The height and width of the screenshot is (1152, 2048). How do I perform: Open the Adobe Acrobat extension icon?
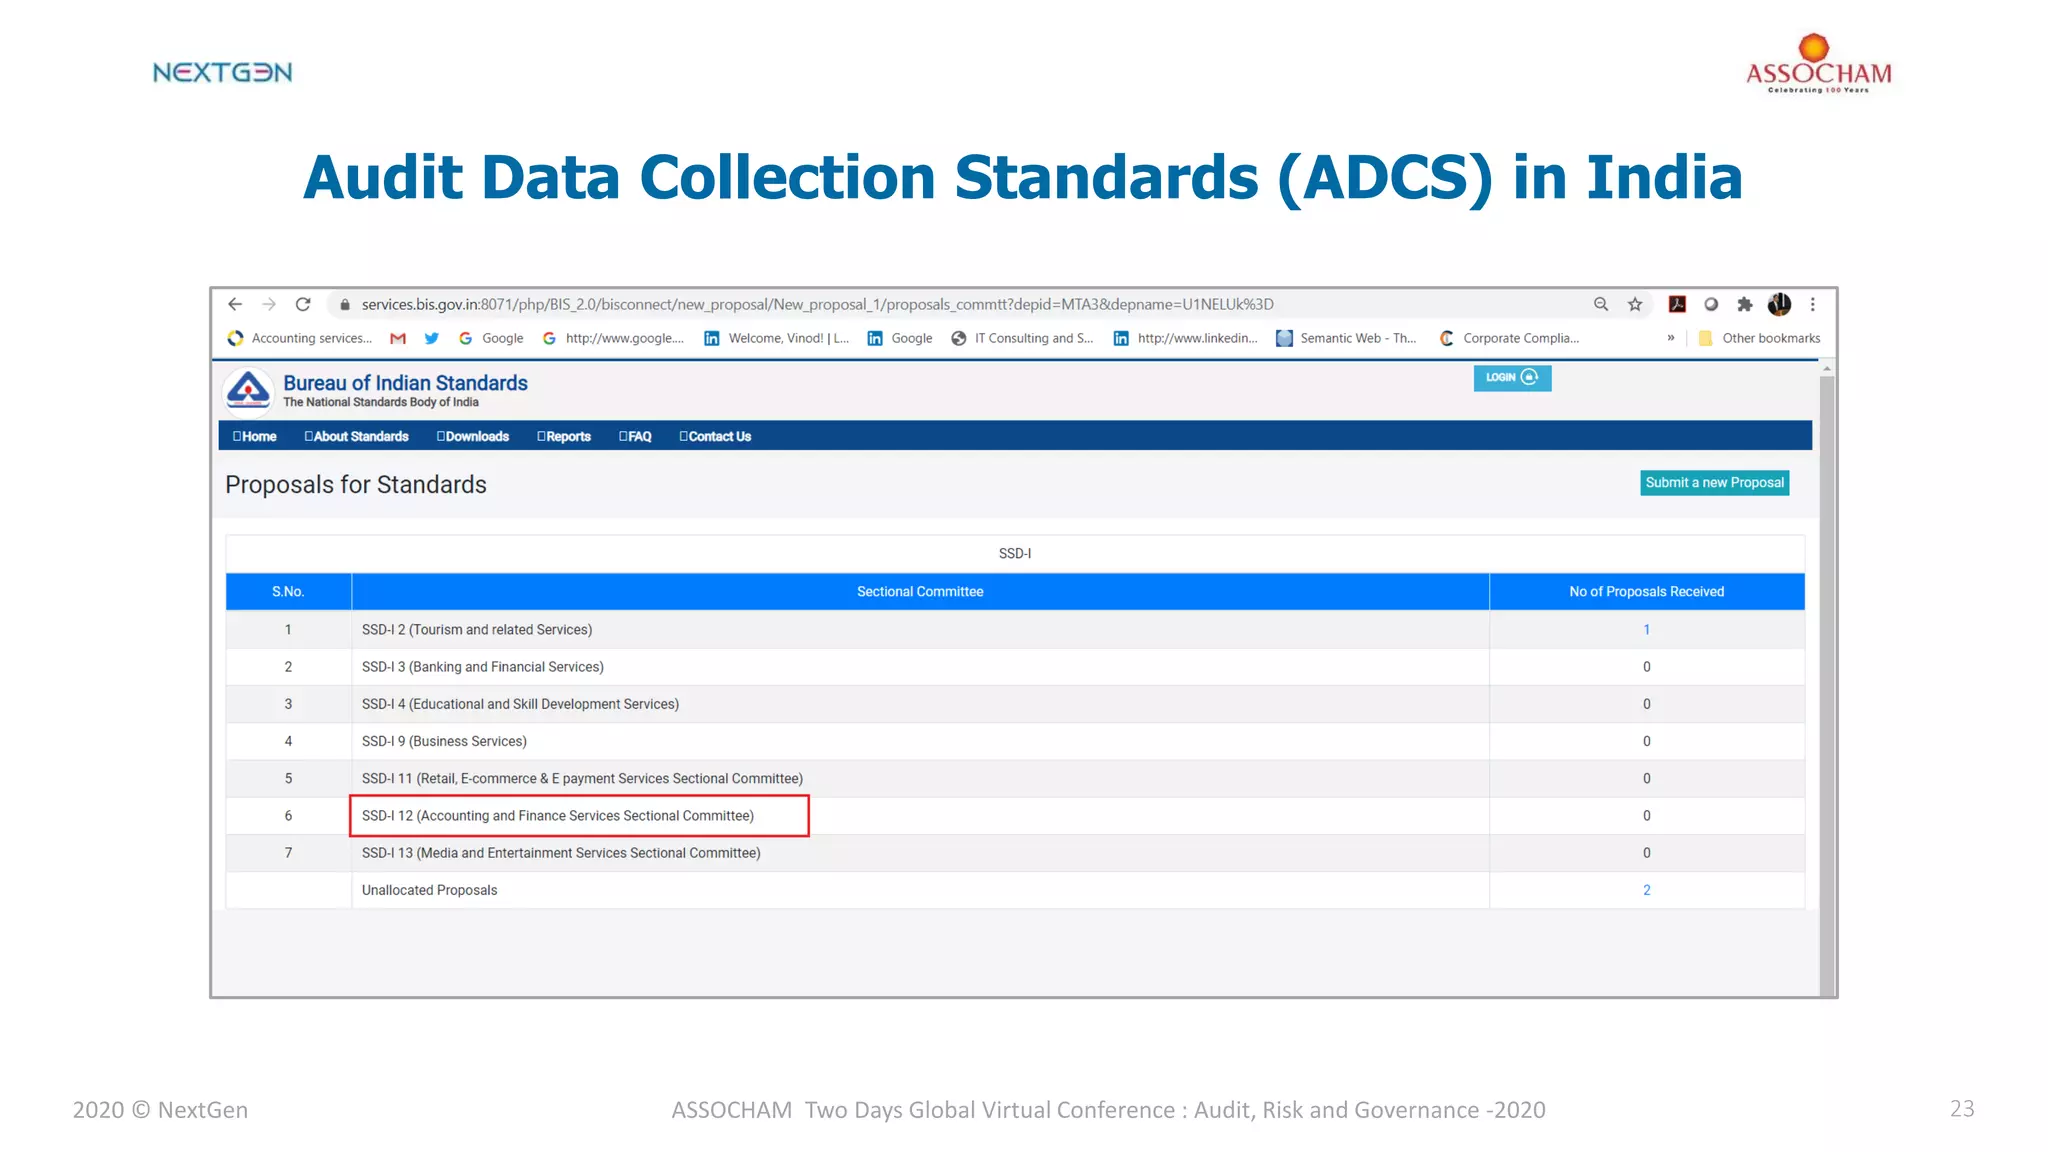tap(1678, 304)
